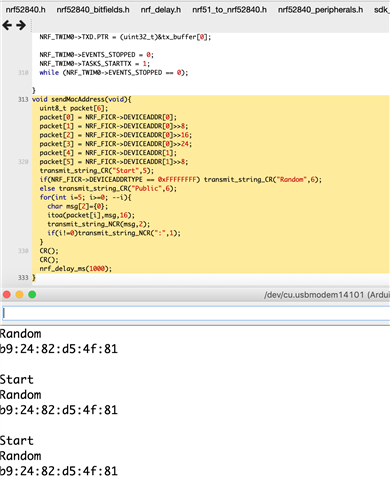
Task: Minimize the serial monitor window
Action: (19, 295)
